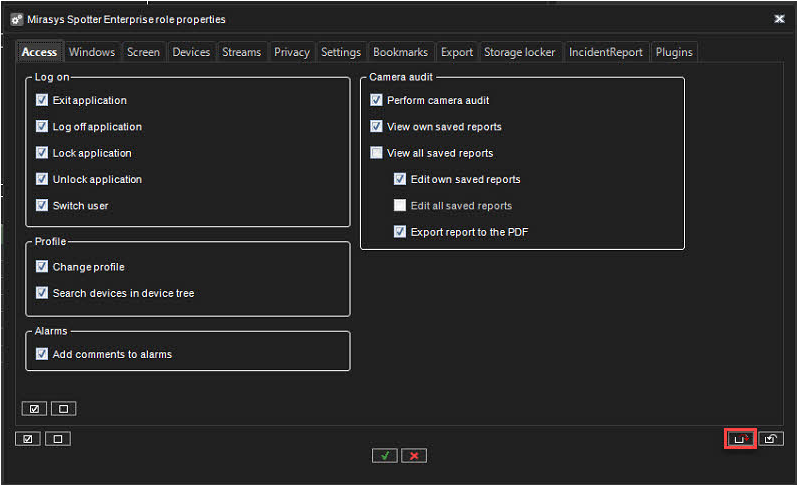Image resolution: width=797 pixels, height=485 pixels.
Task: Enable View all saved reports
Action: (376, 153)
